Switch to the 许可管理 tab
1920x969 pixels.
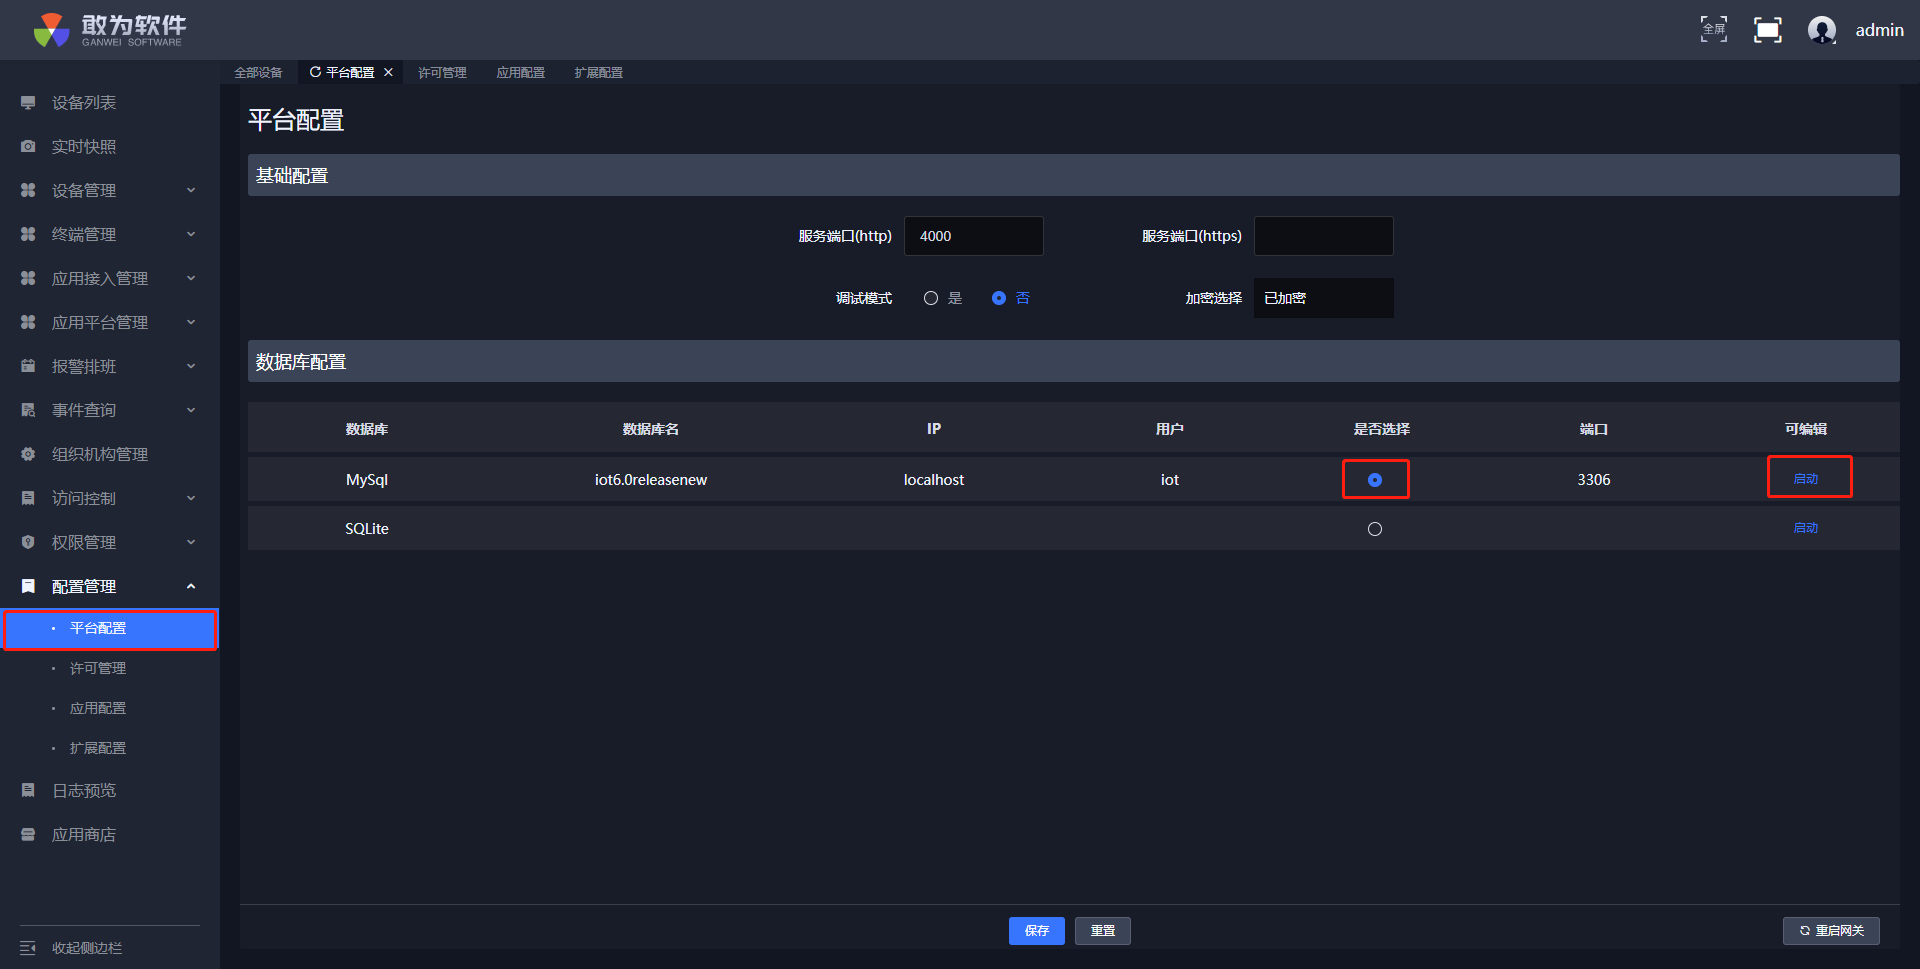[x=442, y=73]
